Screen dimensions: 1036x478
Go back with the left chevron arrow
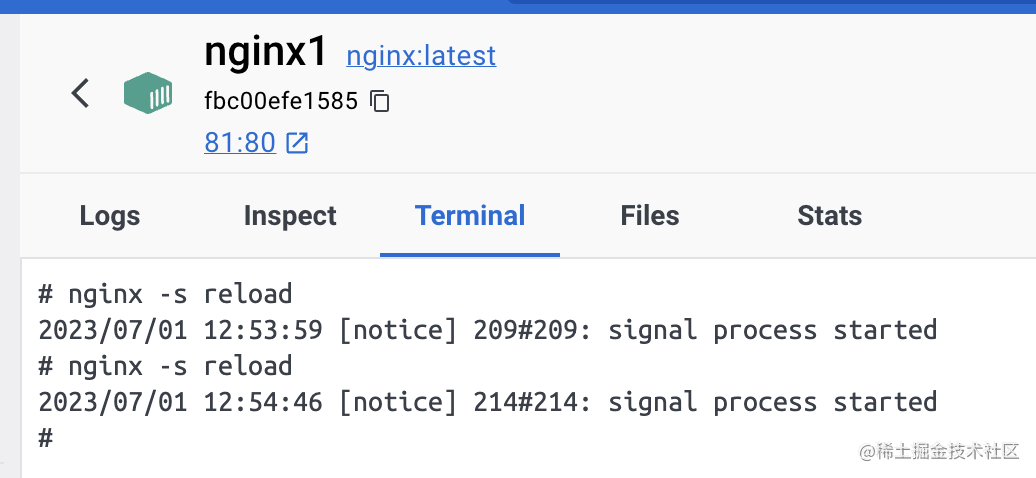[81, 93]
